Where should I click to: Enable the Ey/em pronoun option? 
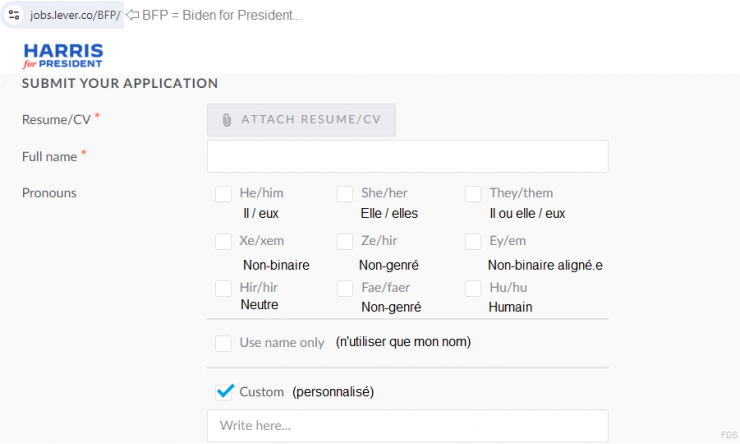tap(473, 241)
